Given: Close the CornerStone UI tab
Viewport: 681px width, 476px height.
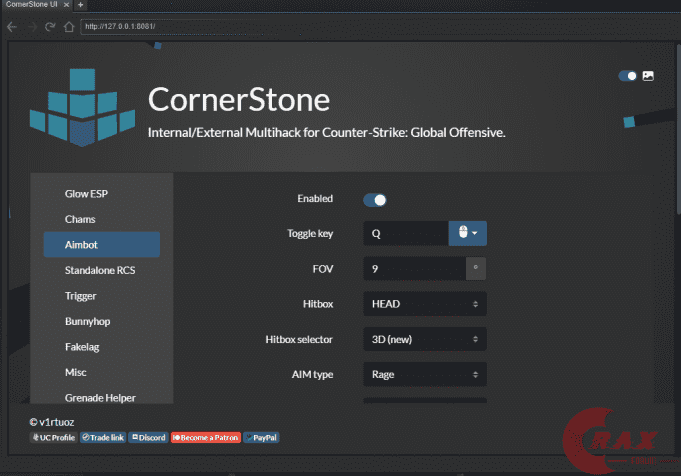Looking at the screenshot, I should 66,5.
